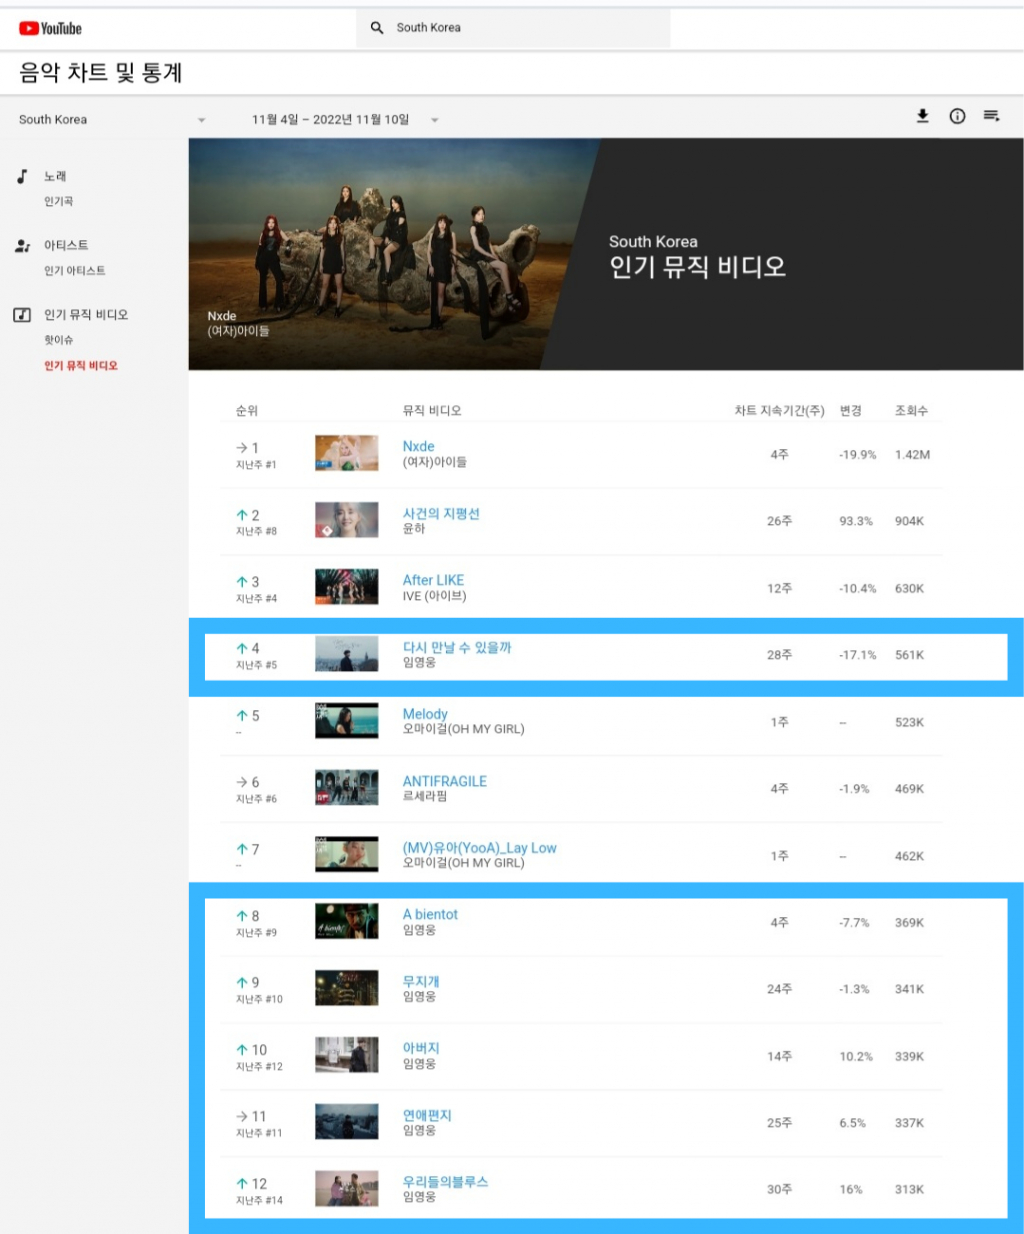Viewport: 1024px width, 1234px height.
Task: Click the 1.42M view count
Action: [912, 455]
